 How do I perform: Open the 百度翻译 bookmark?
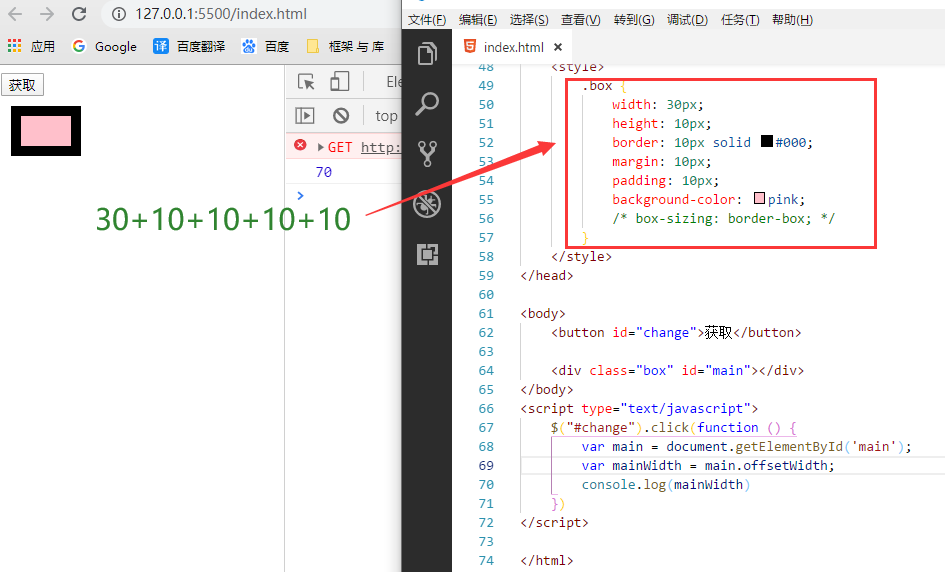[189, 46]
